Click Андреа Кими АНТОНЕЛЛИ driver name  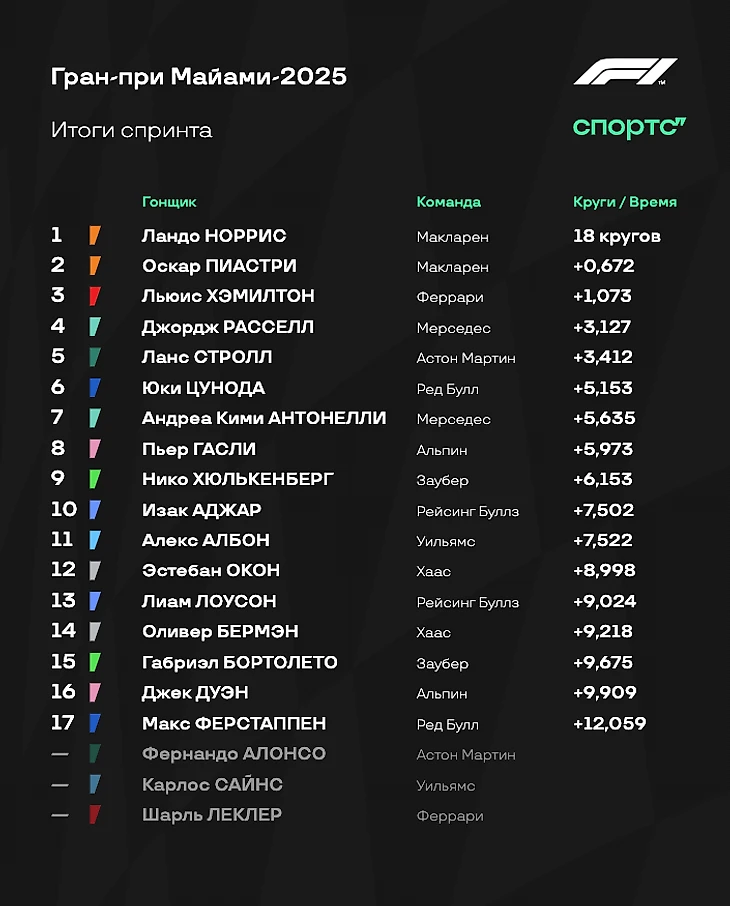264,418
